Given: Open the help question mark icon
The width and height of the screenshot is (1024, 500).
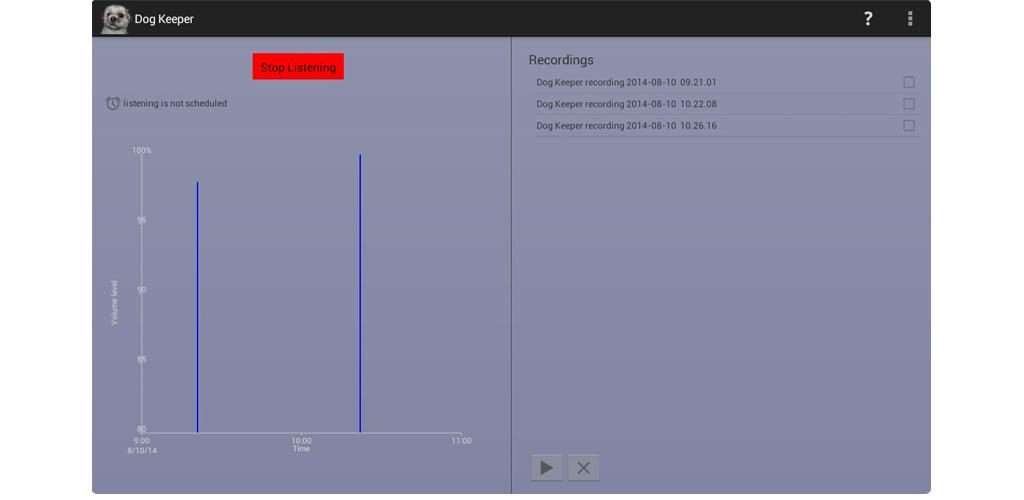Looking at the screenshot, I should coord(867,19).
